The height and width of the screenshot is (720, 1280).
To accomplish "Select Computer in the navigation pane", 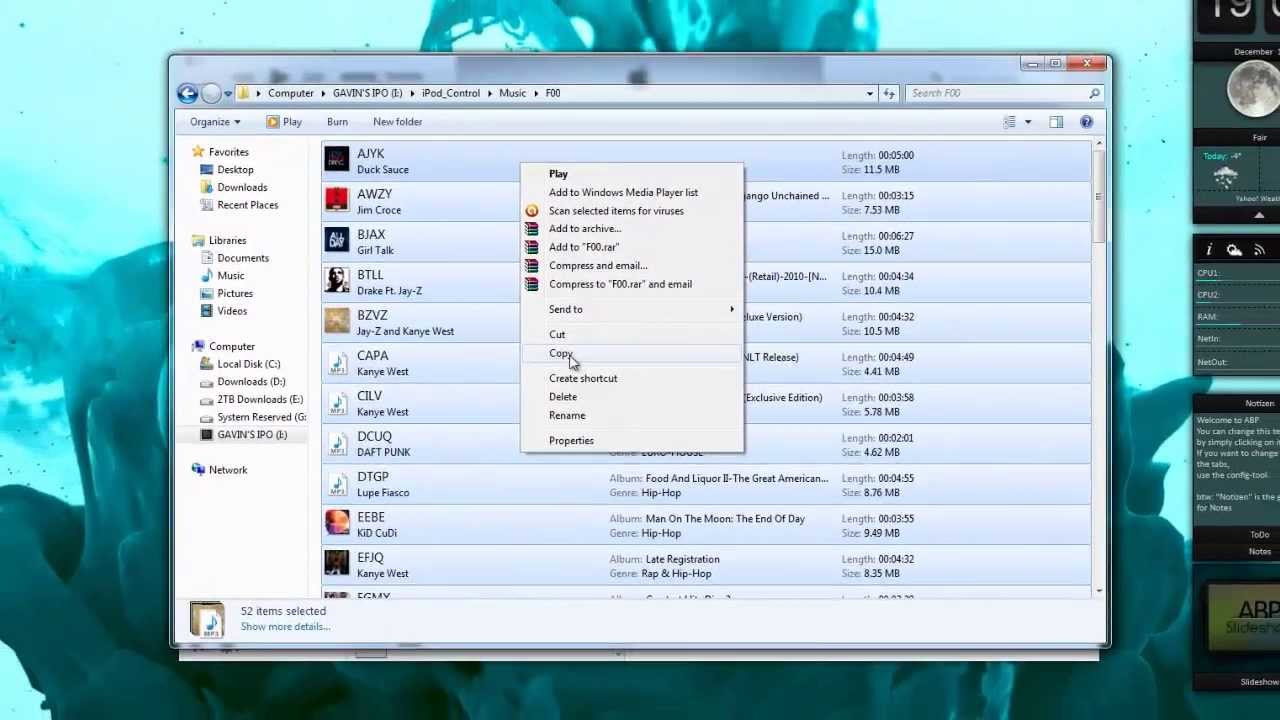I will (231, 346).
